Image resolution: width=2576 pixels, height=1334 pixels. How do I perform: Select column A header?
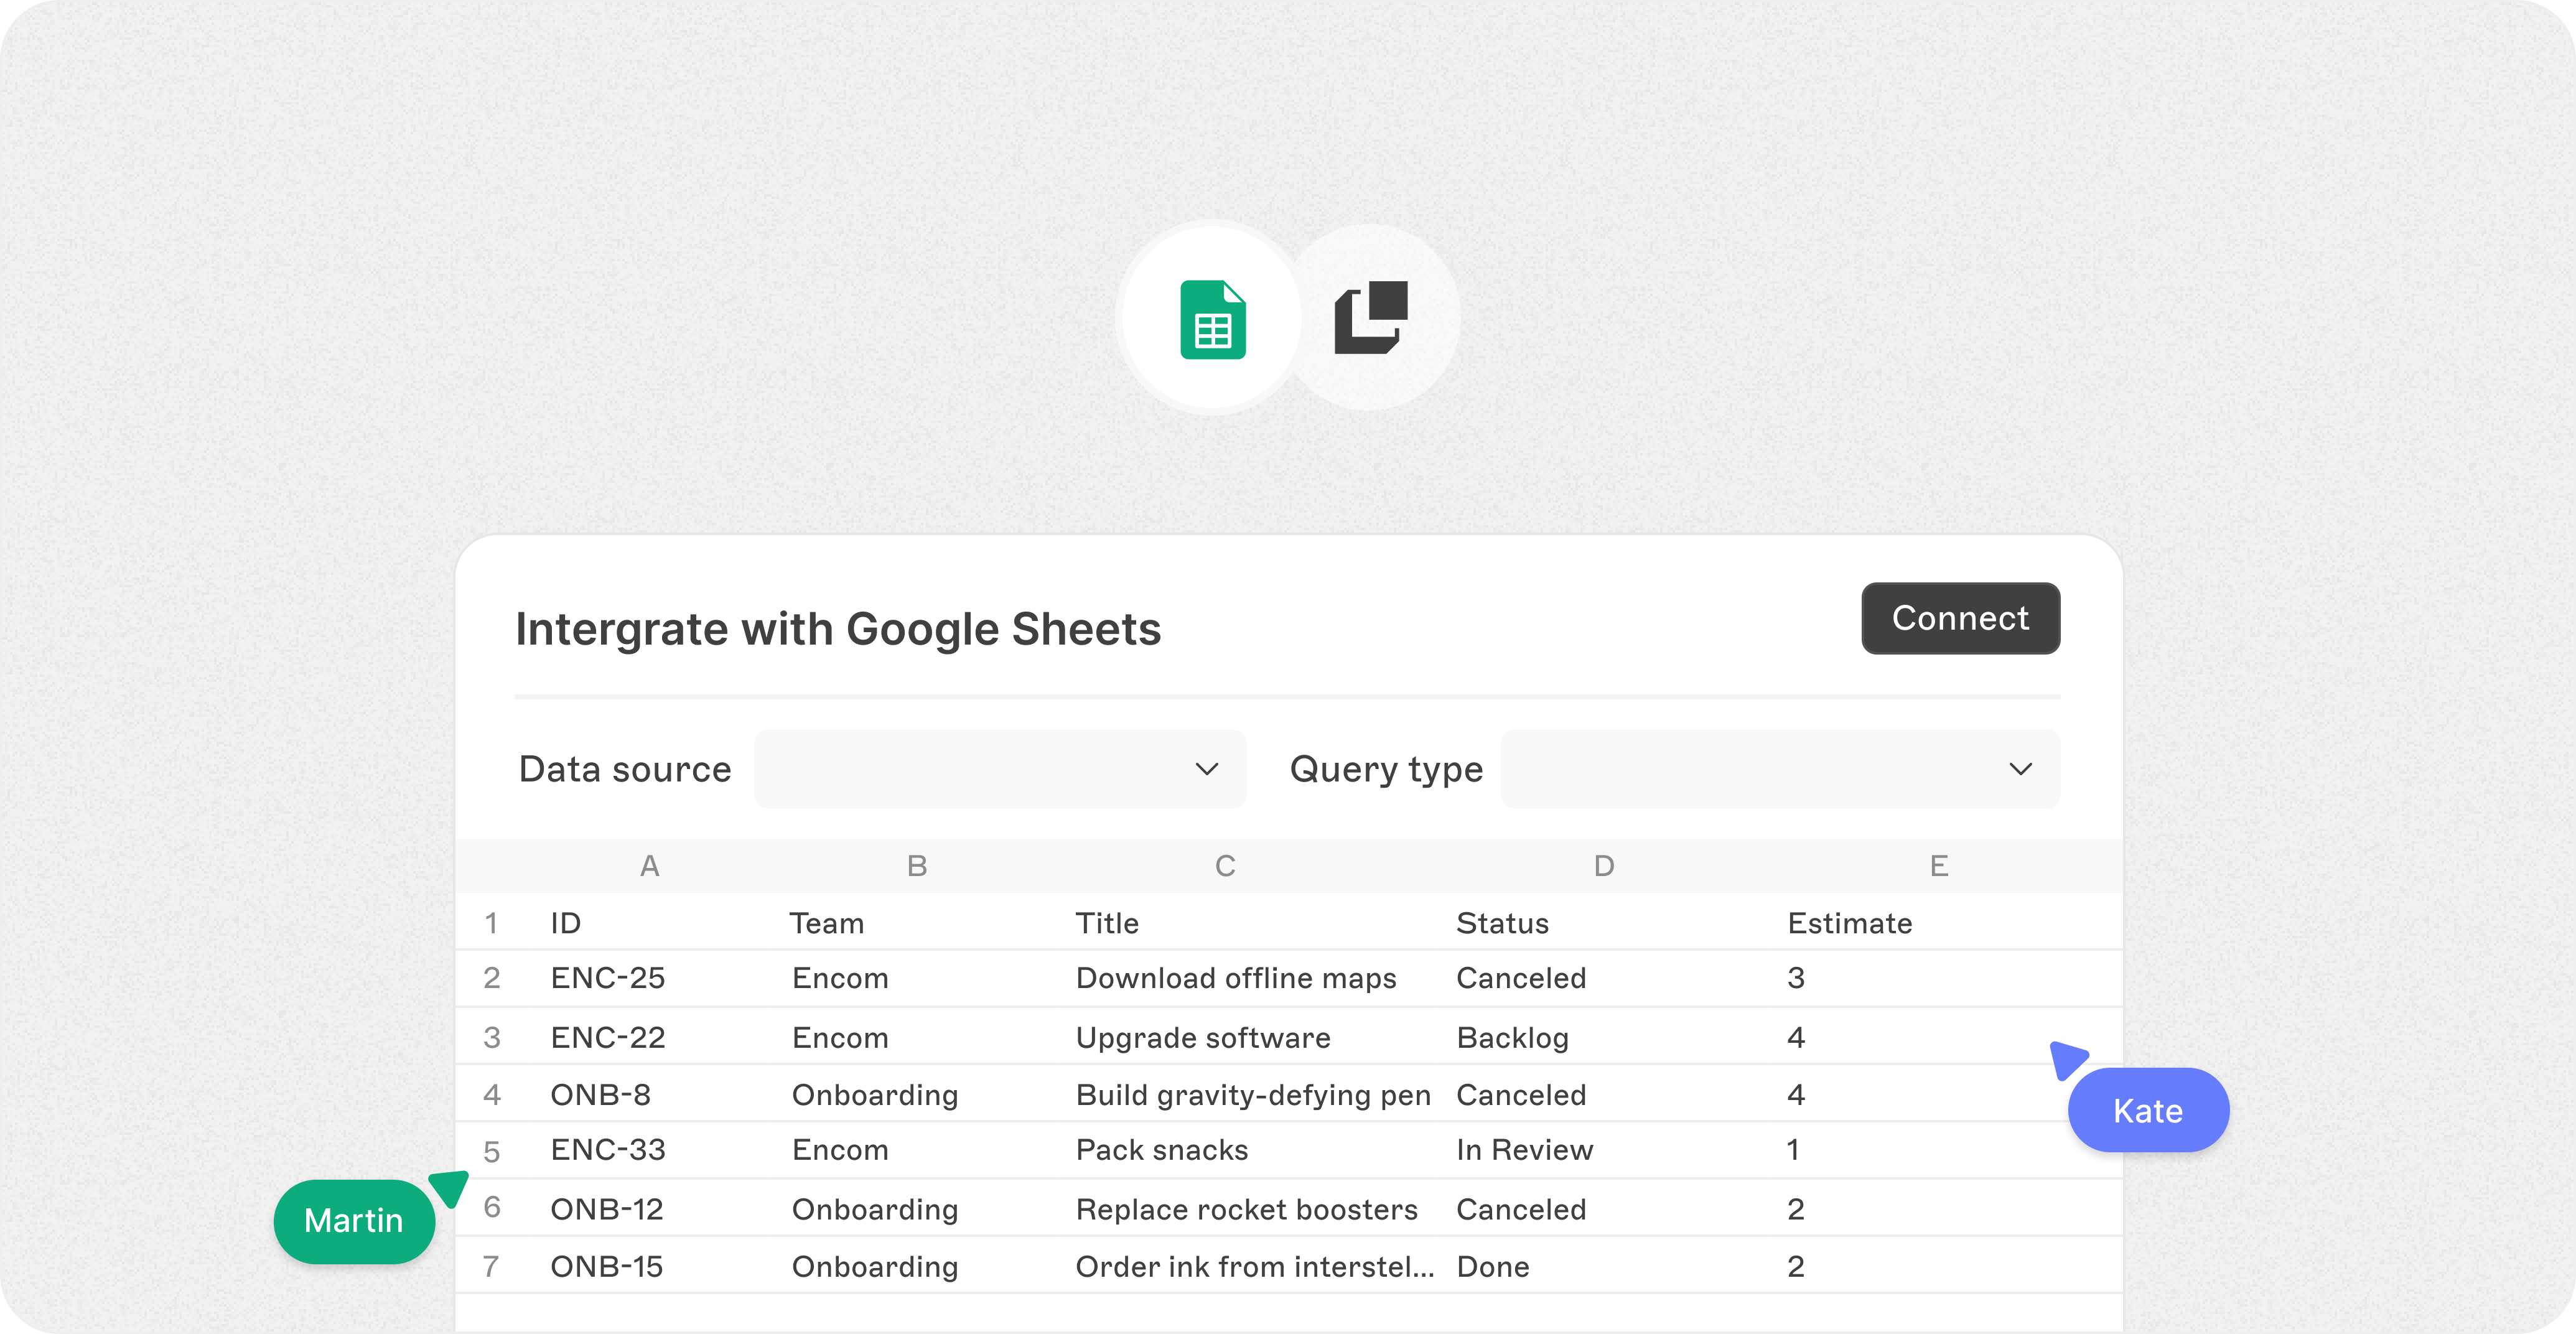point(649,865)
